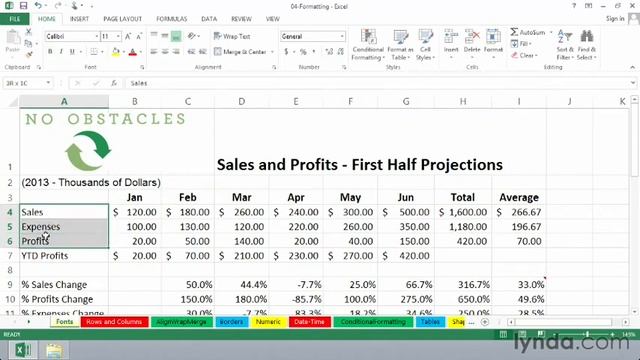Select Top Align icon
The width and height of the screenshot is (640, 360).
tap(154, 36)
